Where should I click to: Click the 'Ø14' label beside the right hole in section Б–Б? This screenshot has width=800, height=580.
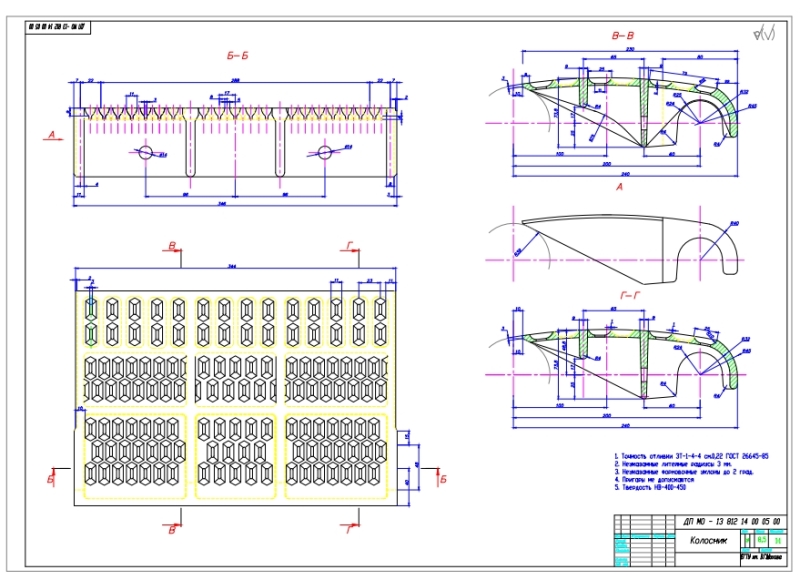[348, 147]
